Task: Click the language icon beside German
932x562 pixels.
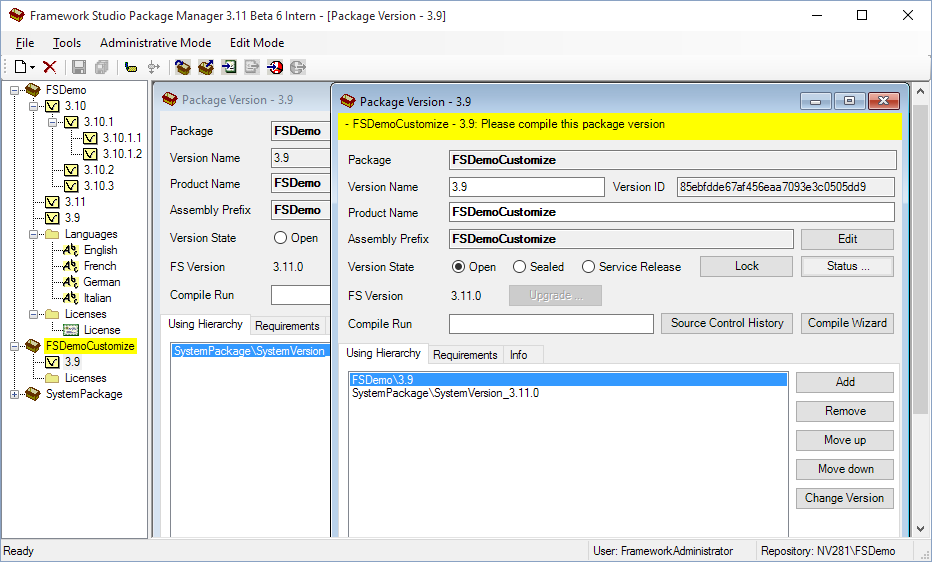Action: coord(71,282)
